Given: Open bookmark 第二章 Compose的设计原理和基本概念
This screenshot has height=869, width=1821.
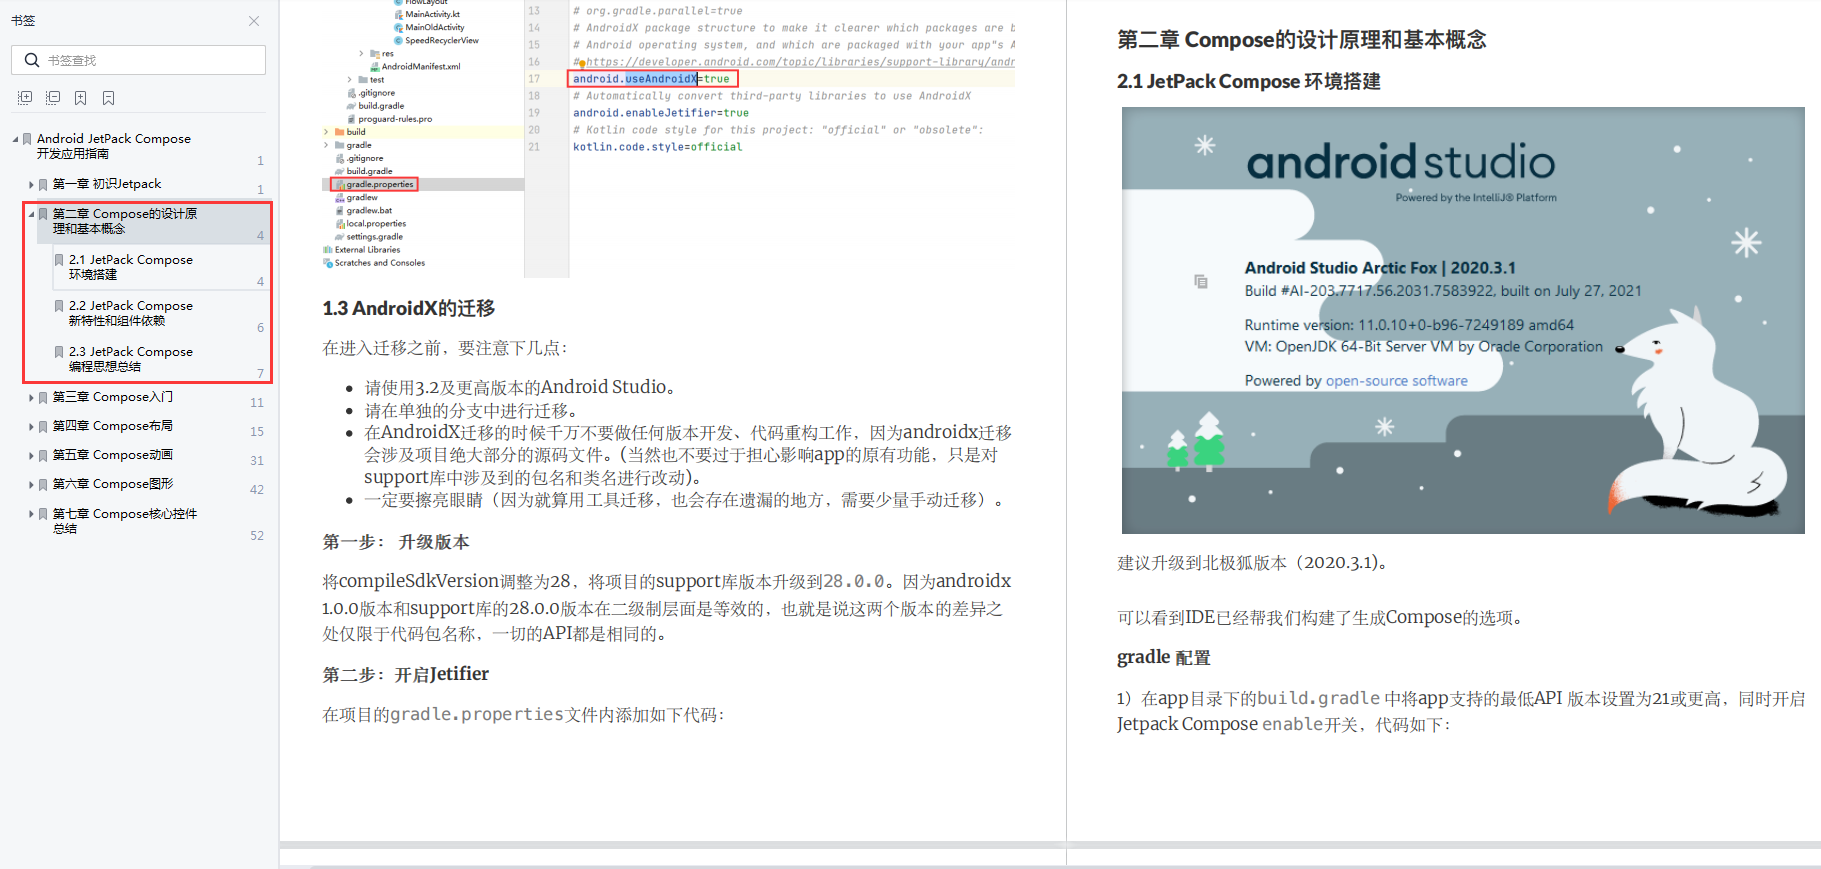Looking at the screenshot, I should tap(124, 221).
